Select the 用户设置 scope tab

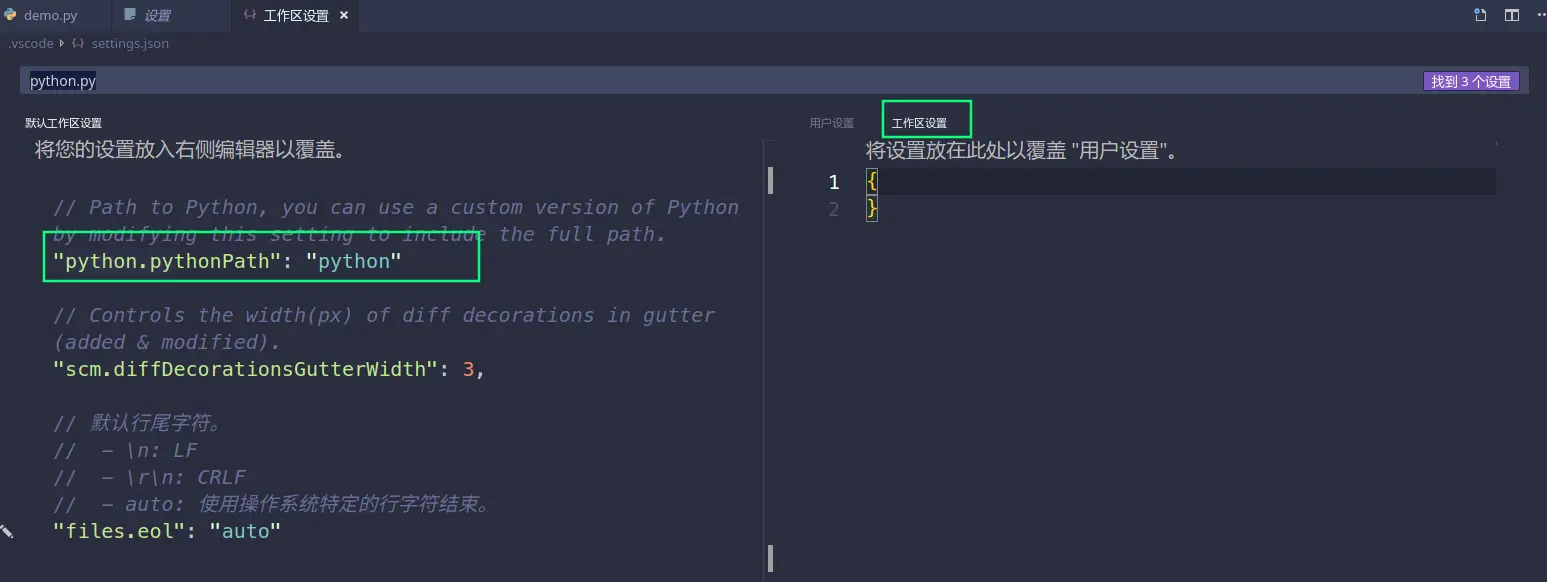[831, 123]
